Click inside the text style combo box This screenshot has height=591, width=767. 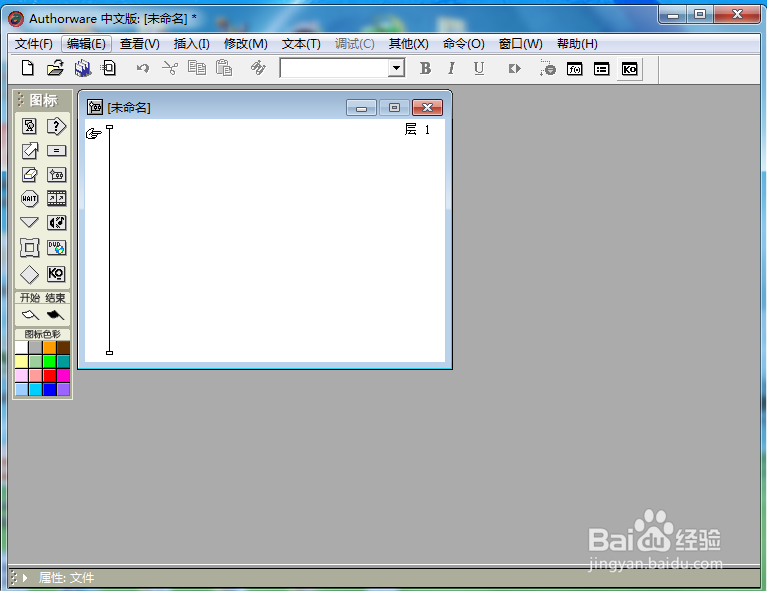coord(335,68)
